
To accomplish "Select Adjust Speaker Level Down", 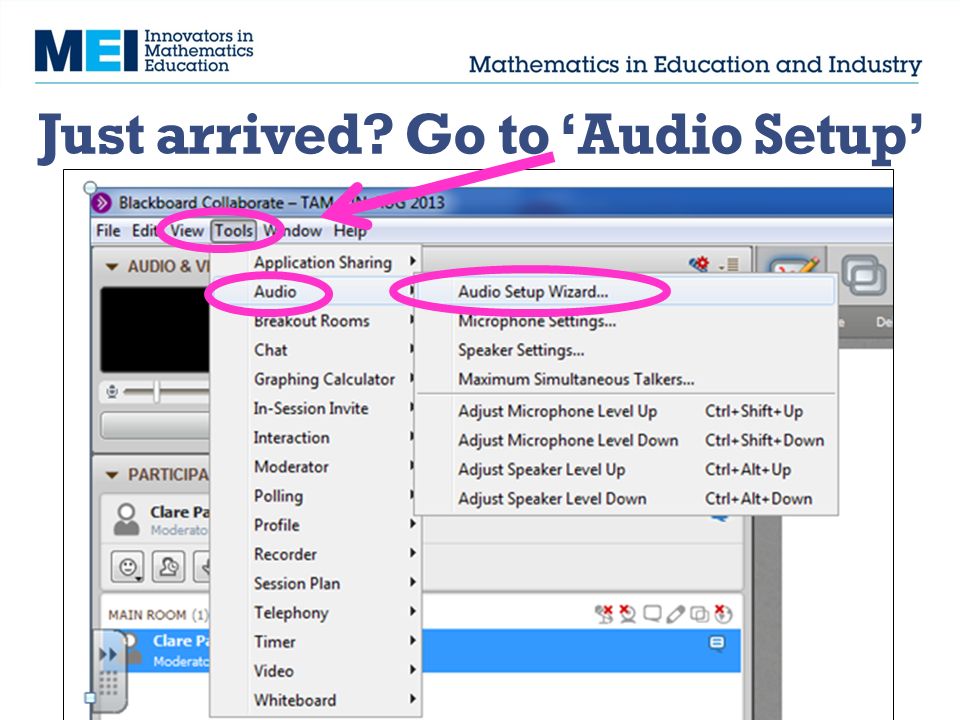I will [x=626, y=499].
